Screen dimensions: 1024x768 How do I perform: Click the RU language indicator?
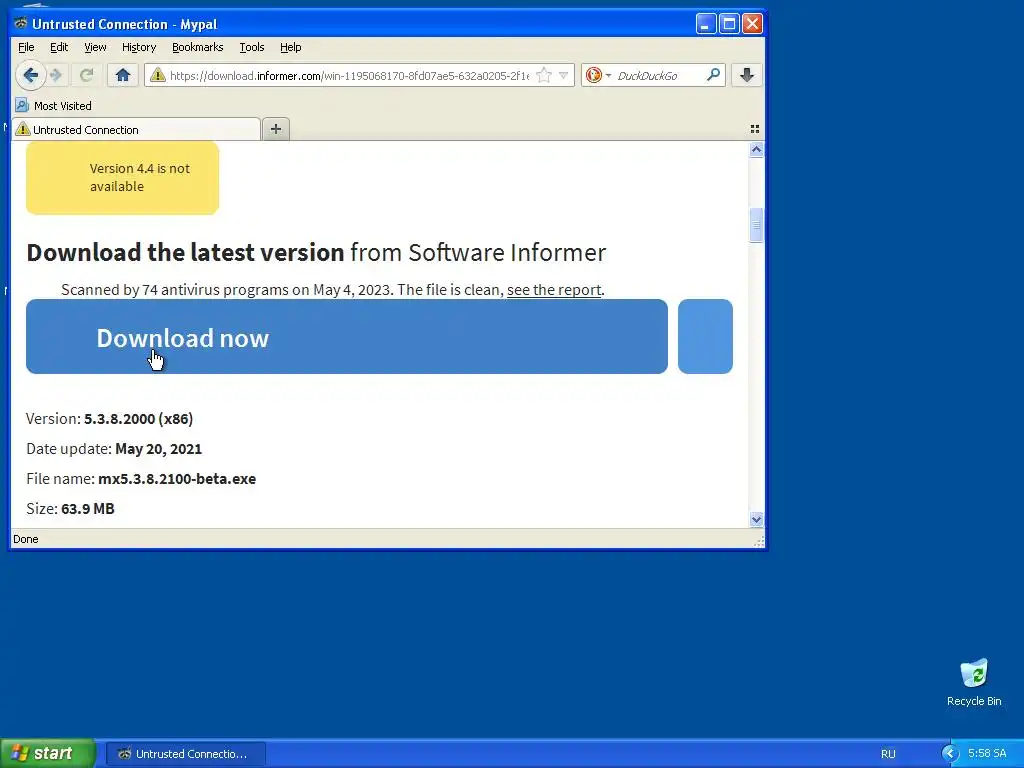[x=888, y=754]
